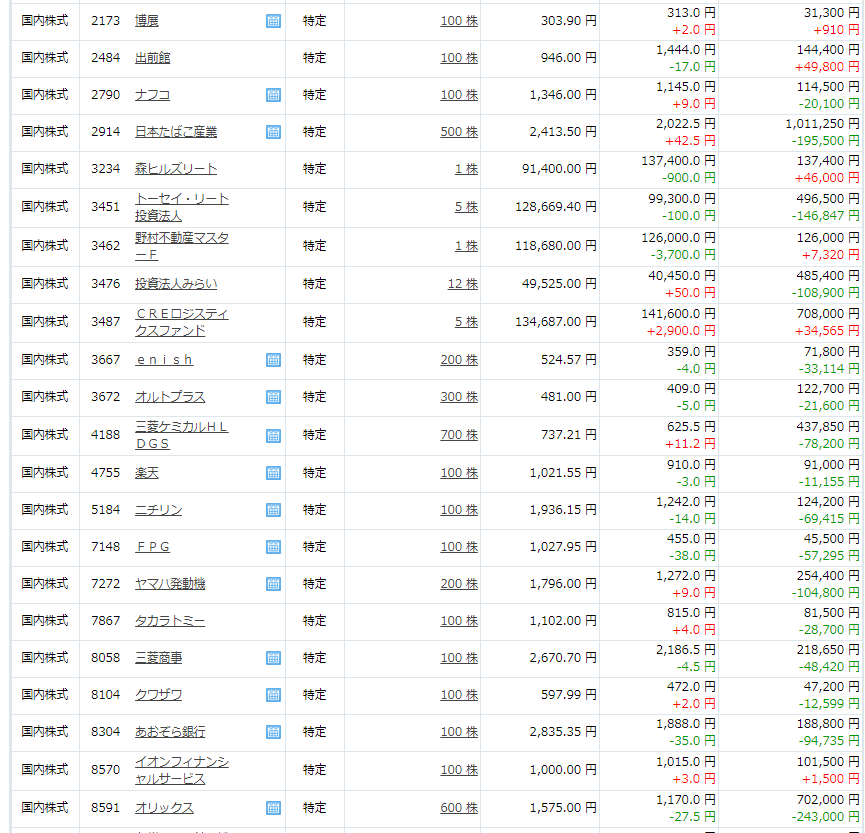
Task: Select 特定 account cell for 楽天
Action: tap(314, 473)
